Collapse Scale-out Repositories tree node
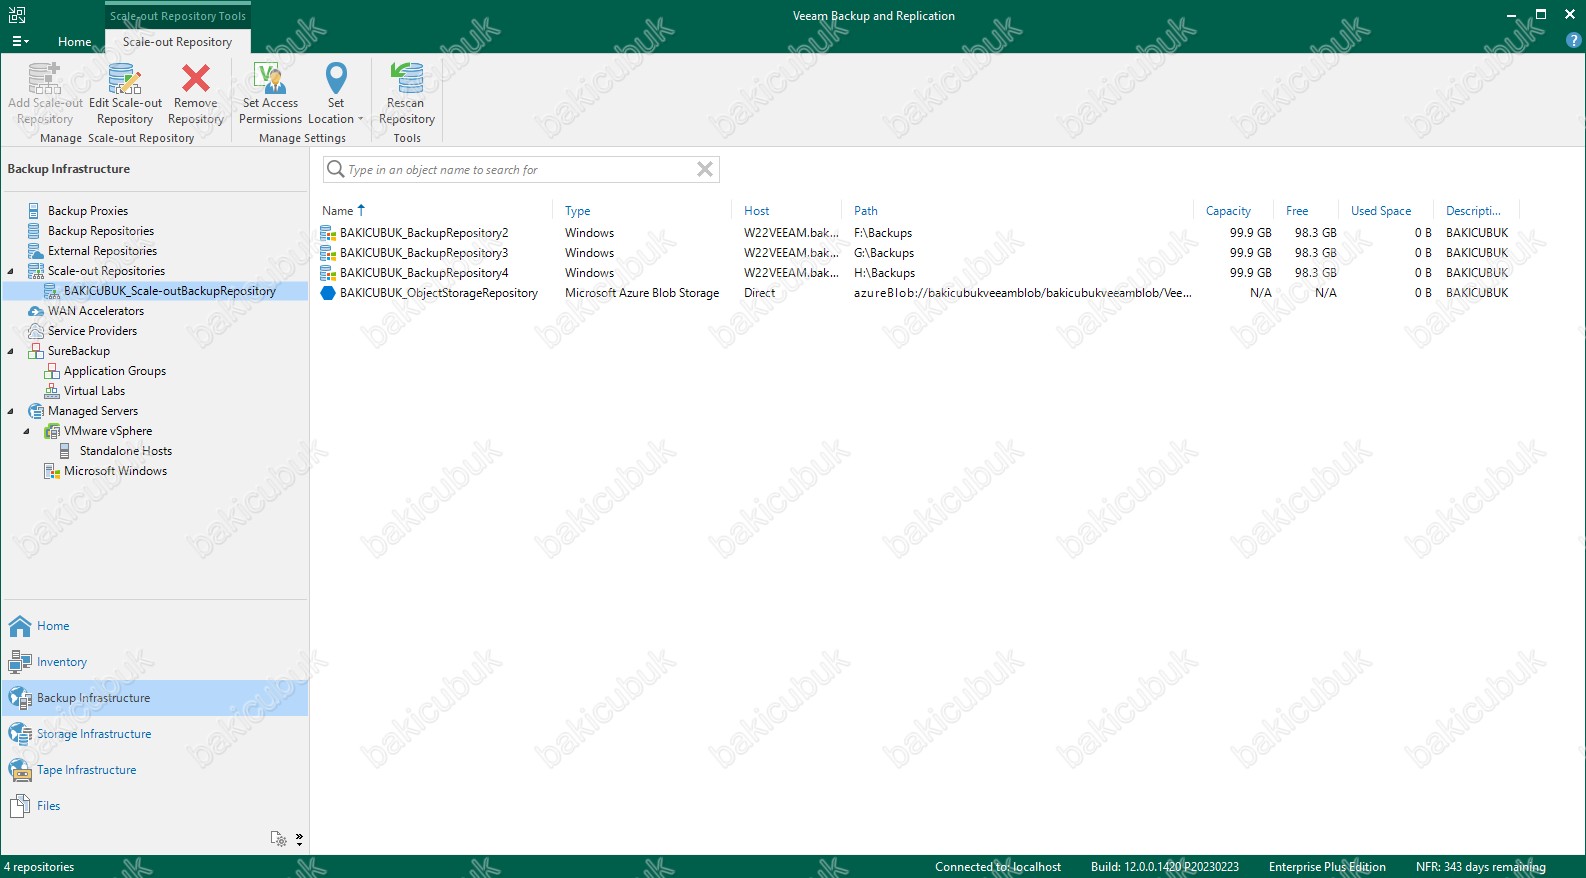This screenshot has width=1586, height=878. 11,271
